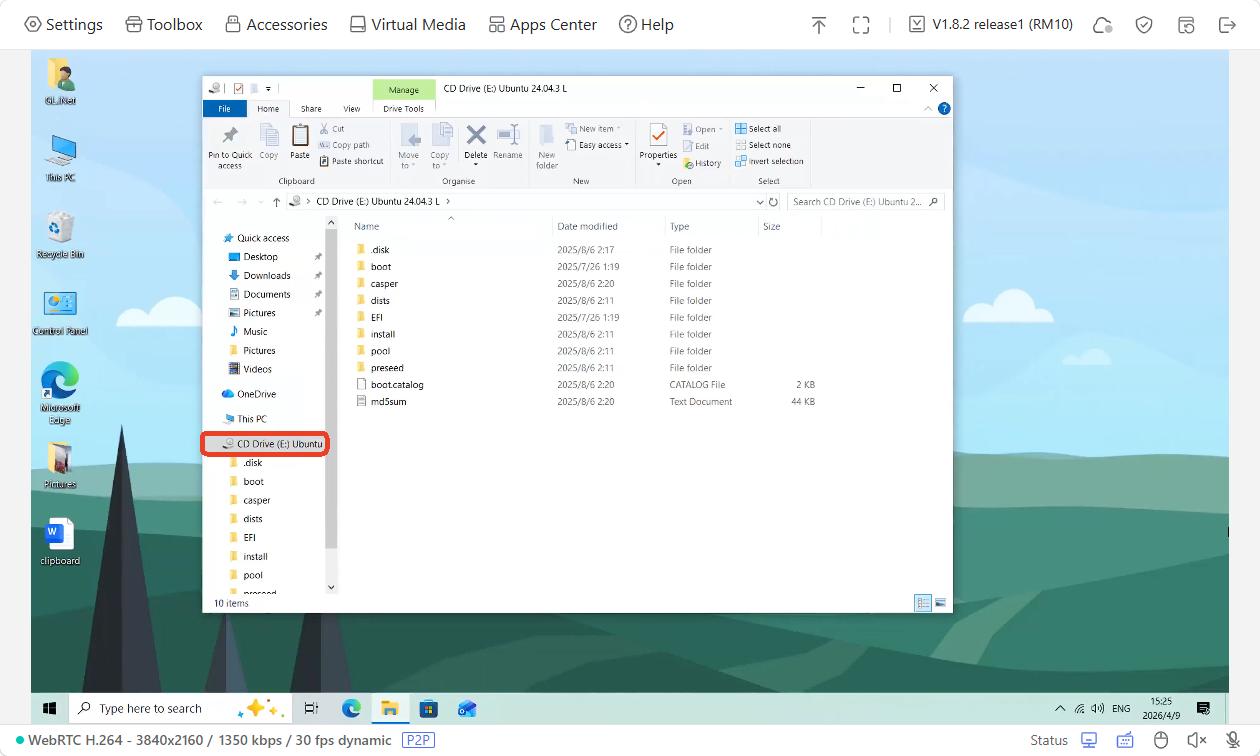The width and height of the screenshot is (1260, 756).
Task: Select the md5sum text document
Action: point(388,402)
